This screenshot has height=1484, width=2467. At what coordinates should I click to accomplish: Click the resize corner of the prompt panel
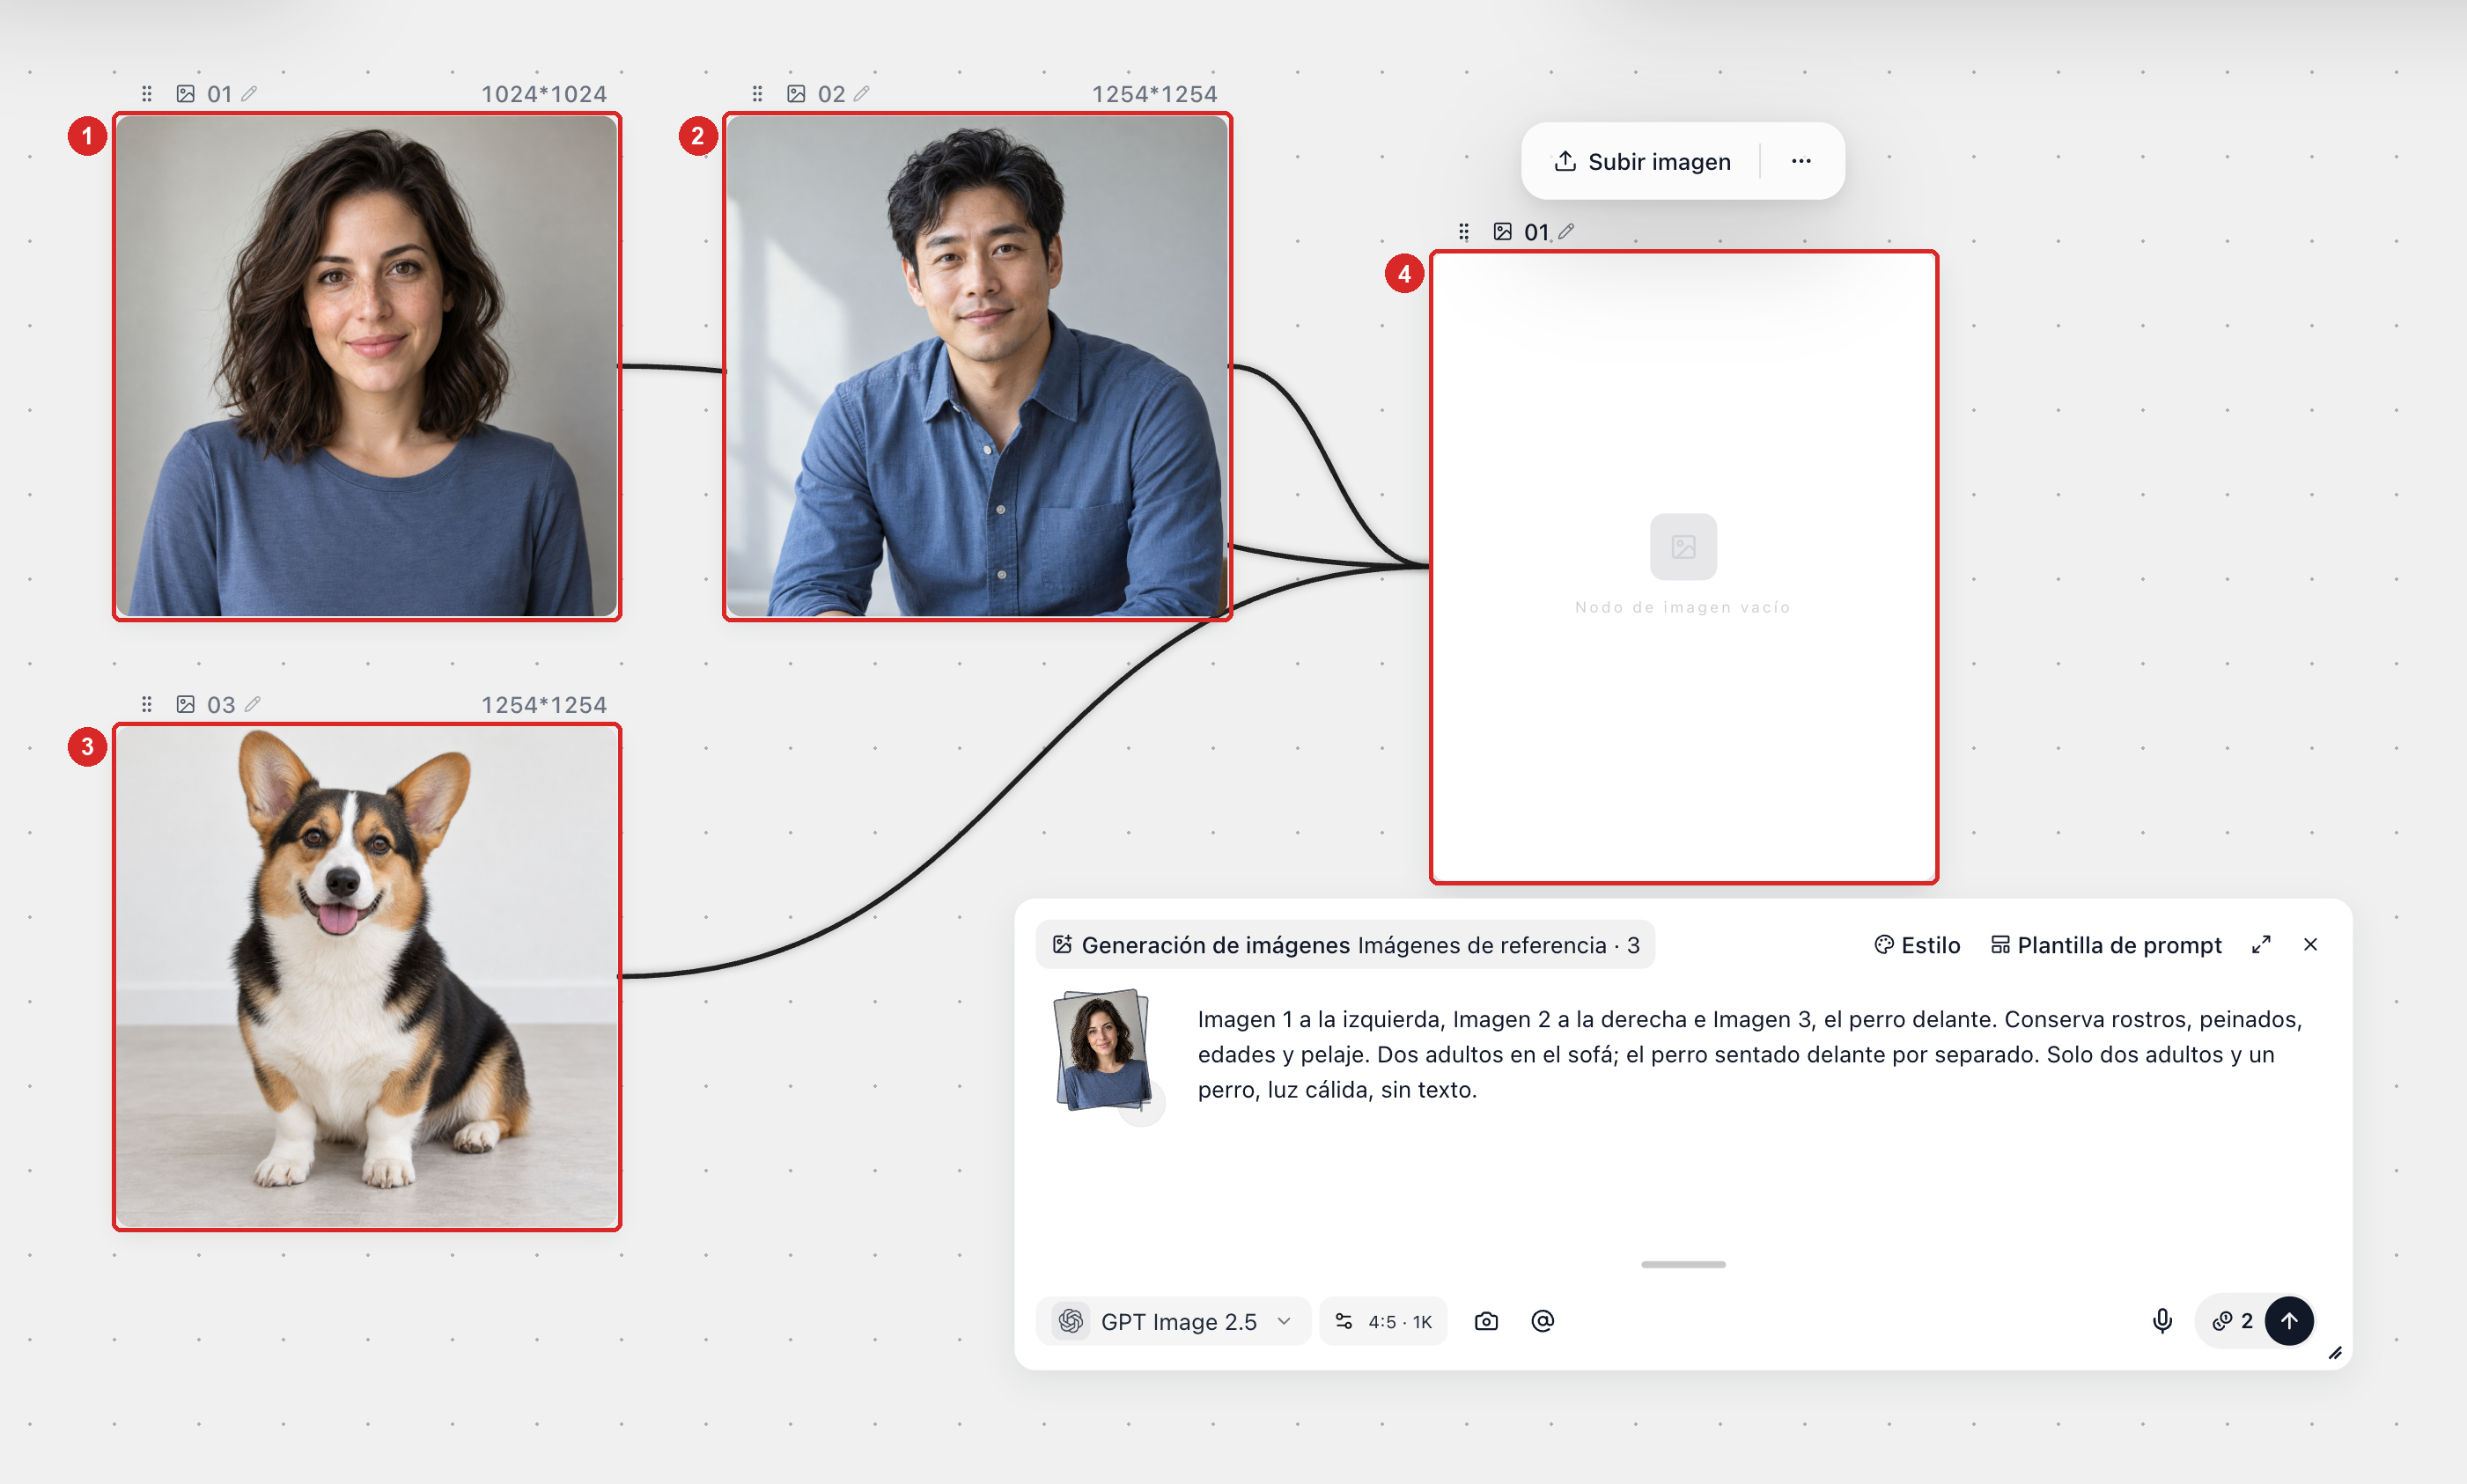2335,1353
